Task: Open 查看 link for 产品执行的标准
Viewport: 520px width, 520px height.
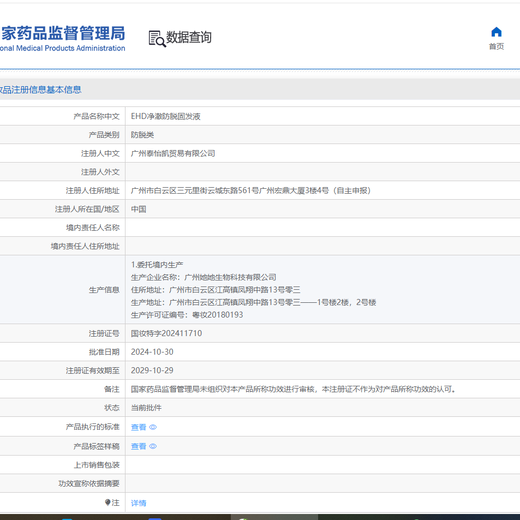Action: pos(139,427)
